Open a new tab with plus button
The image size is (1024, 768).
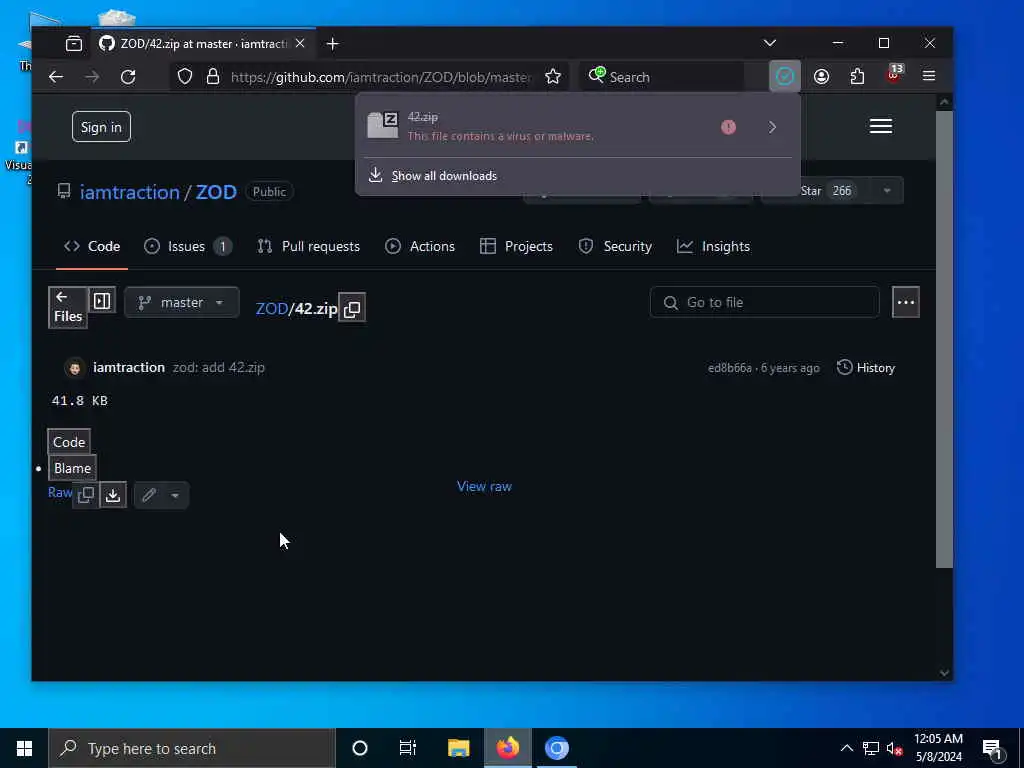[332, 44]
